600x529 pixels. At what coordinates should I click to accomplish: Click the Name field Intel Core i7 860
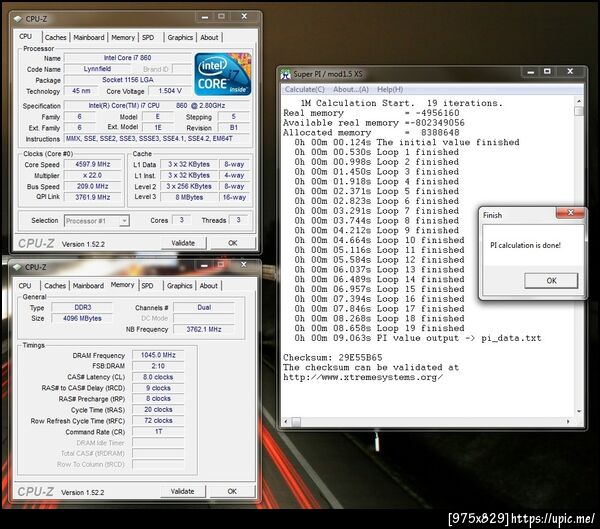(x=127, y=57)
